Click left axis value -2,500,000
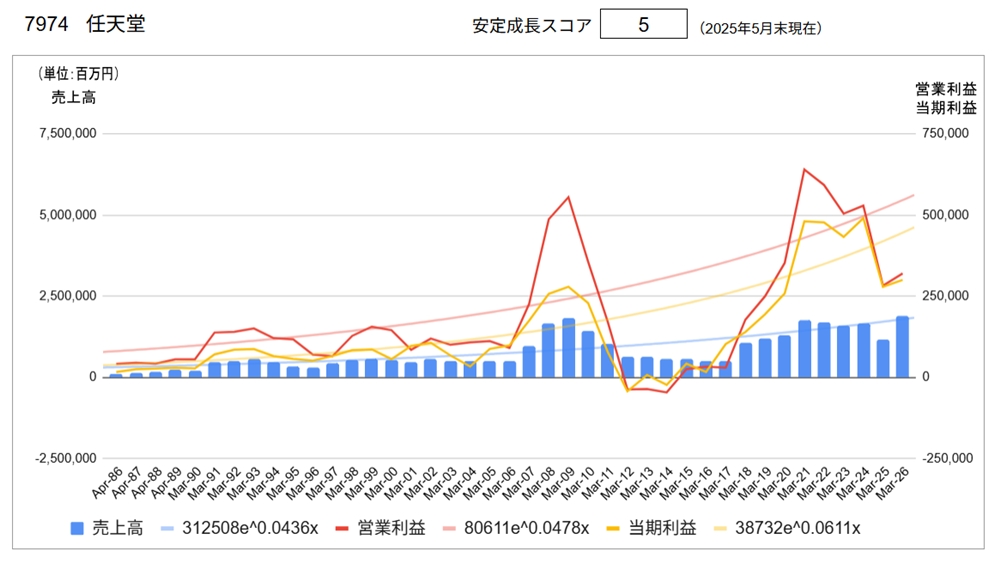 pos(66,458)
